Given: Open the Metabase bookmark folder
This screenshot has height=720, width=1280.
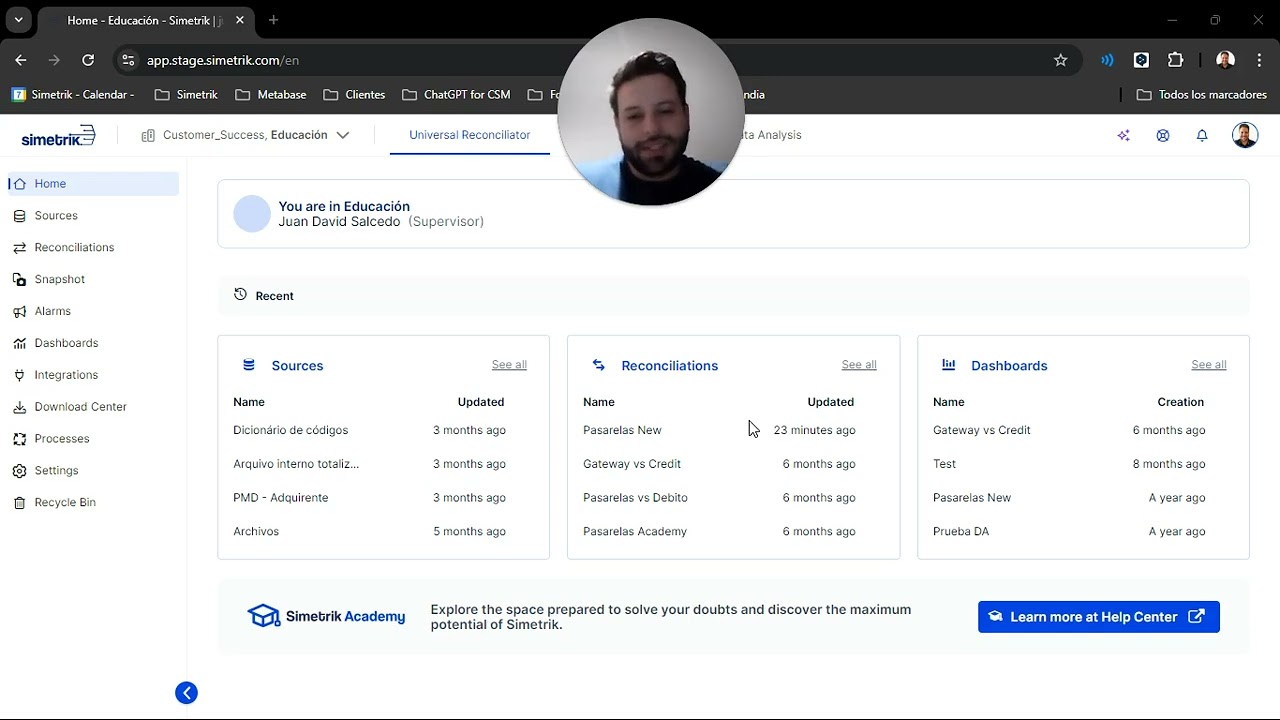Looking at the screenshot, I should [271, 95].
